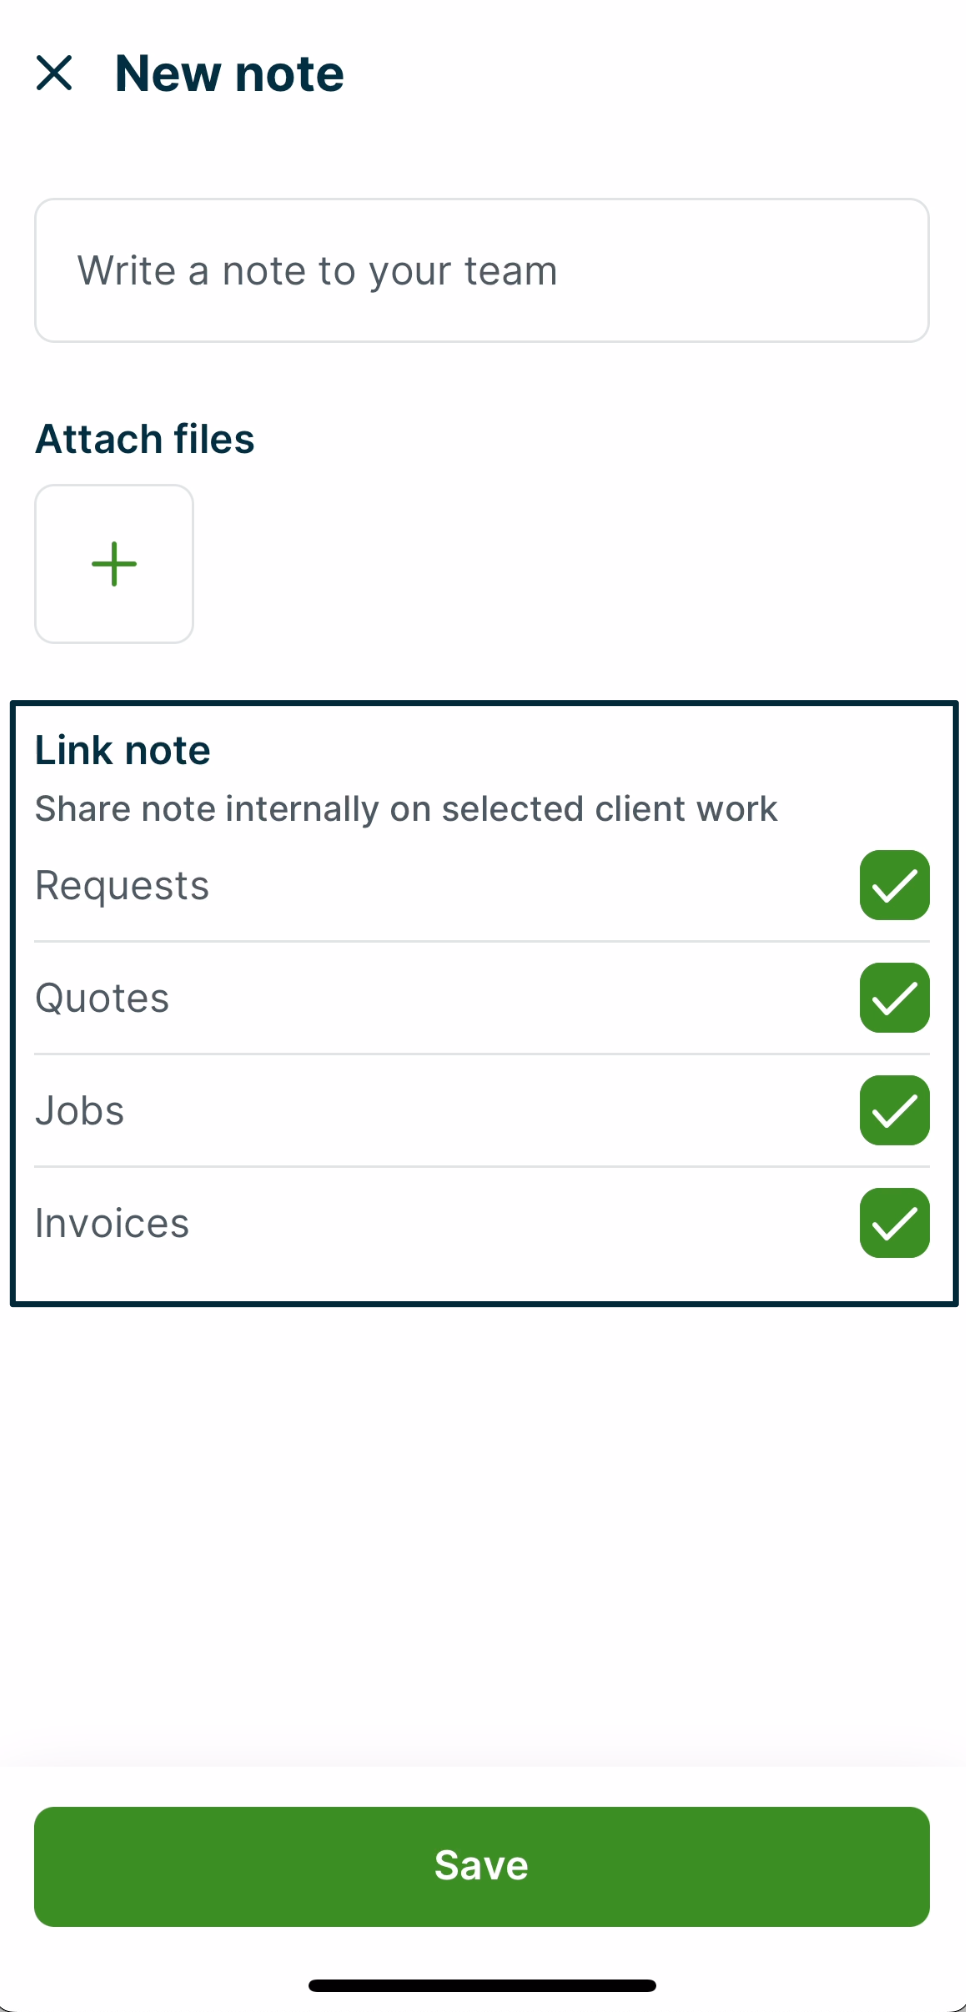Click the plus icon to attach files
The width and height of the screenshot is (966, 2012).
(114, 563)
